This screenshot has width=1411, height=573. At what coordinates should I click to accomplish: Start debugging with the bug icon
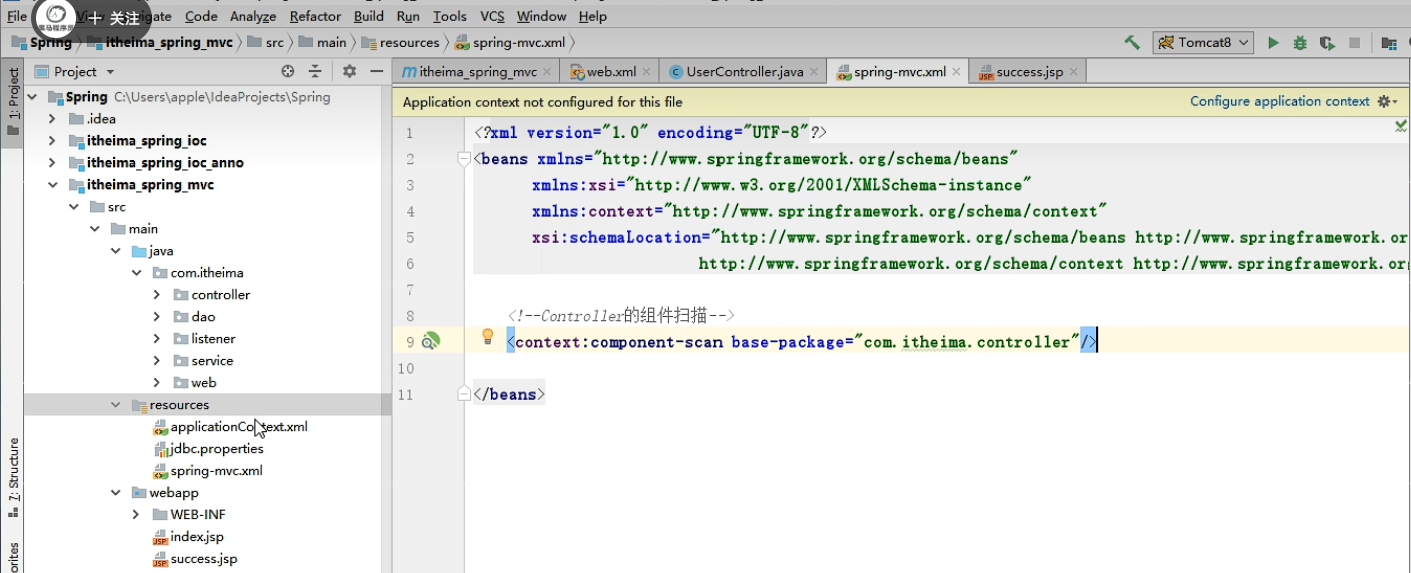click(1300, 43)
